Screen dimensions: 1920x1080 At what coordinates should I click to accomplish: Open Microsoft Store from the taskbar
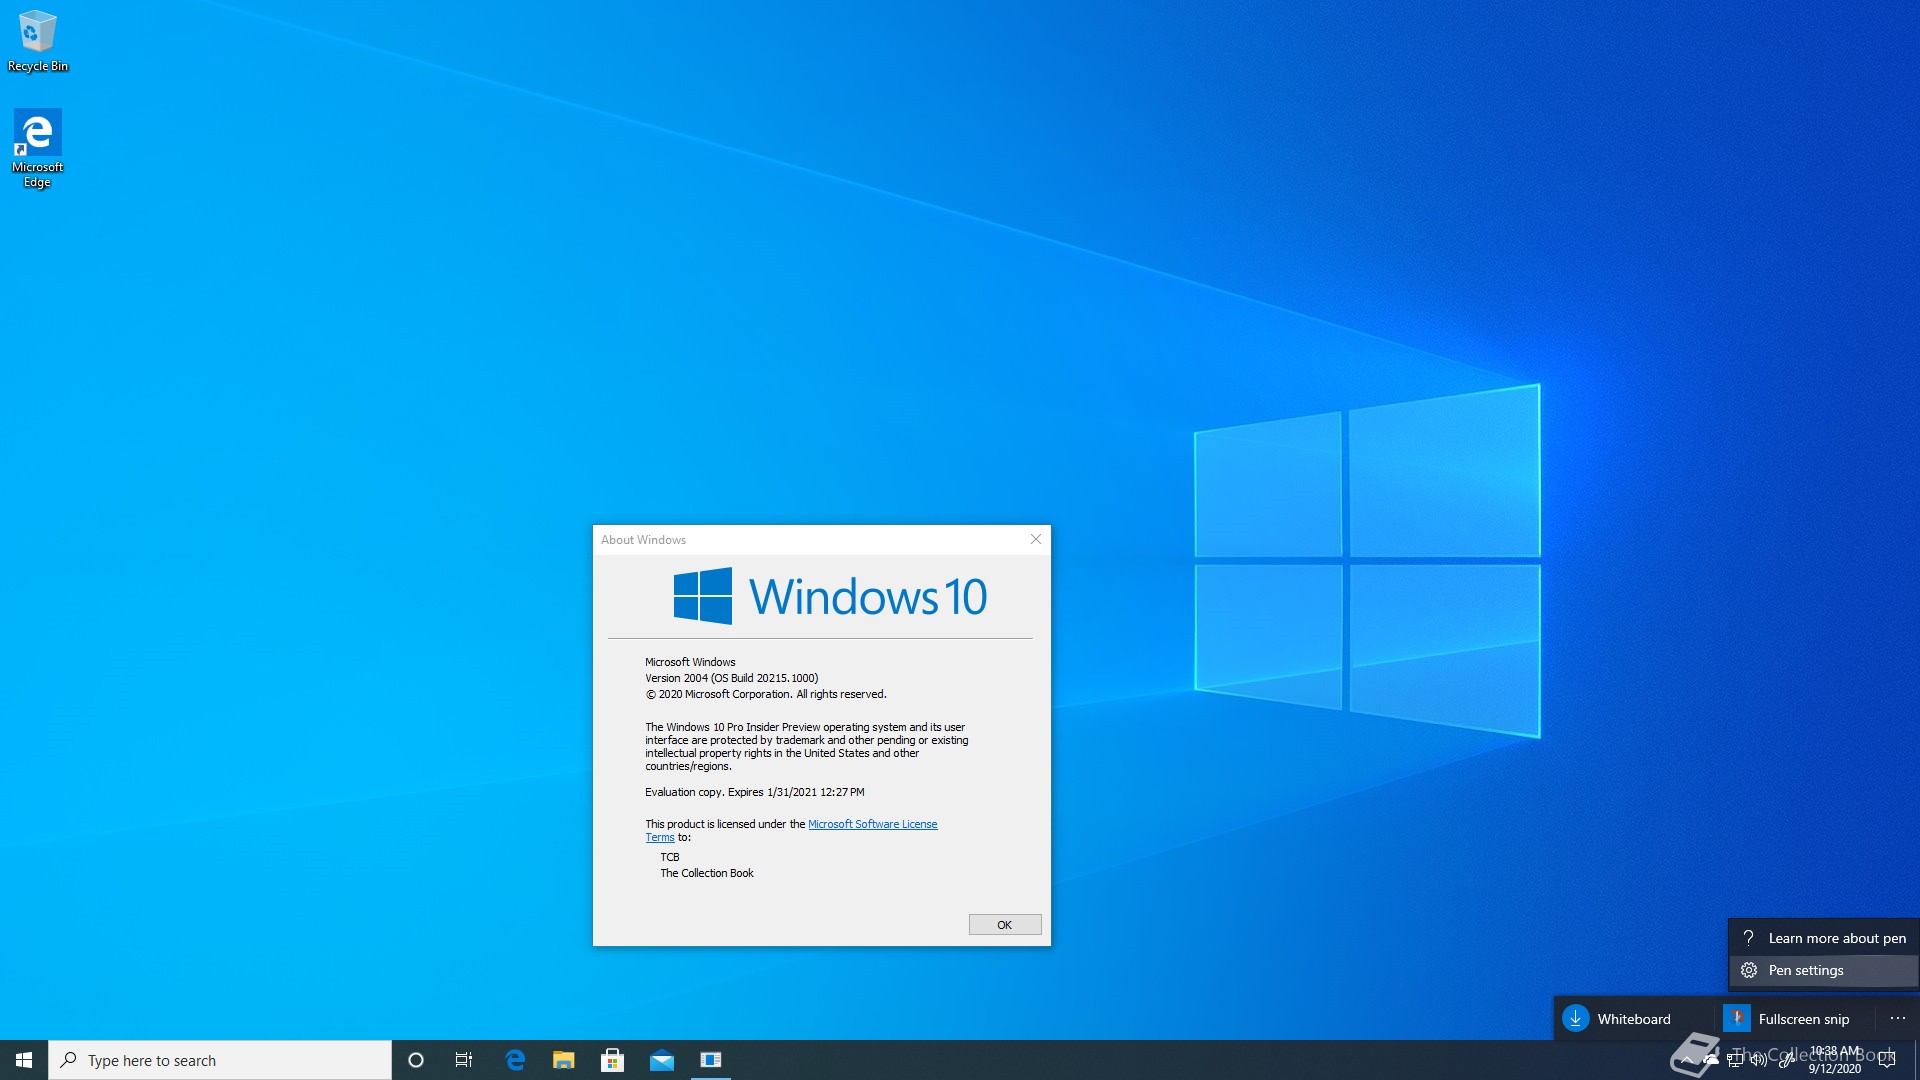click(x=612, y=1060)
